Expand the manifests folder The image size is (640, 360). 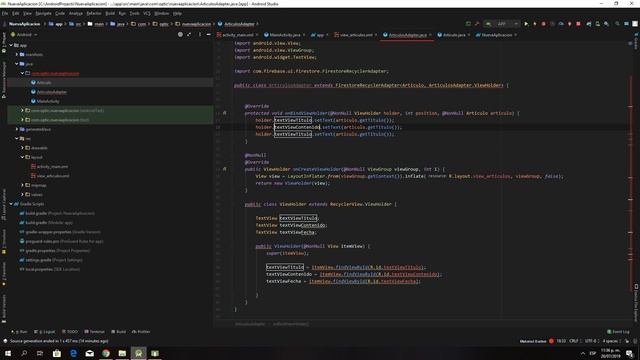pyautogui.click(x=17, y=54)
